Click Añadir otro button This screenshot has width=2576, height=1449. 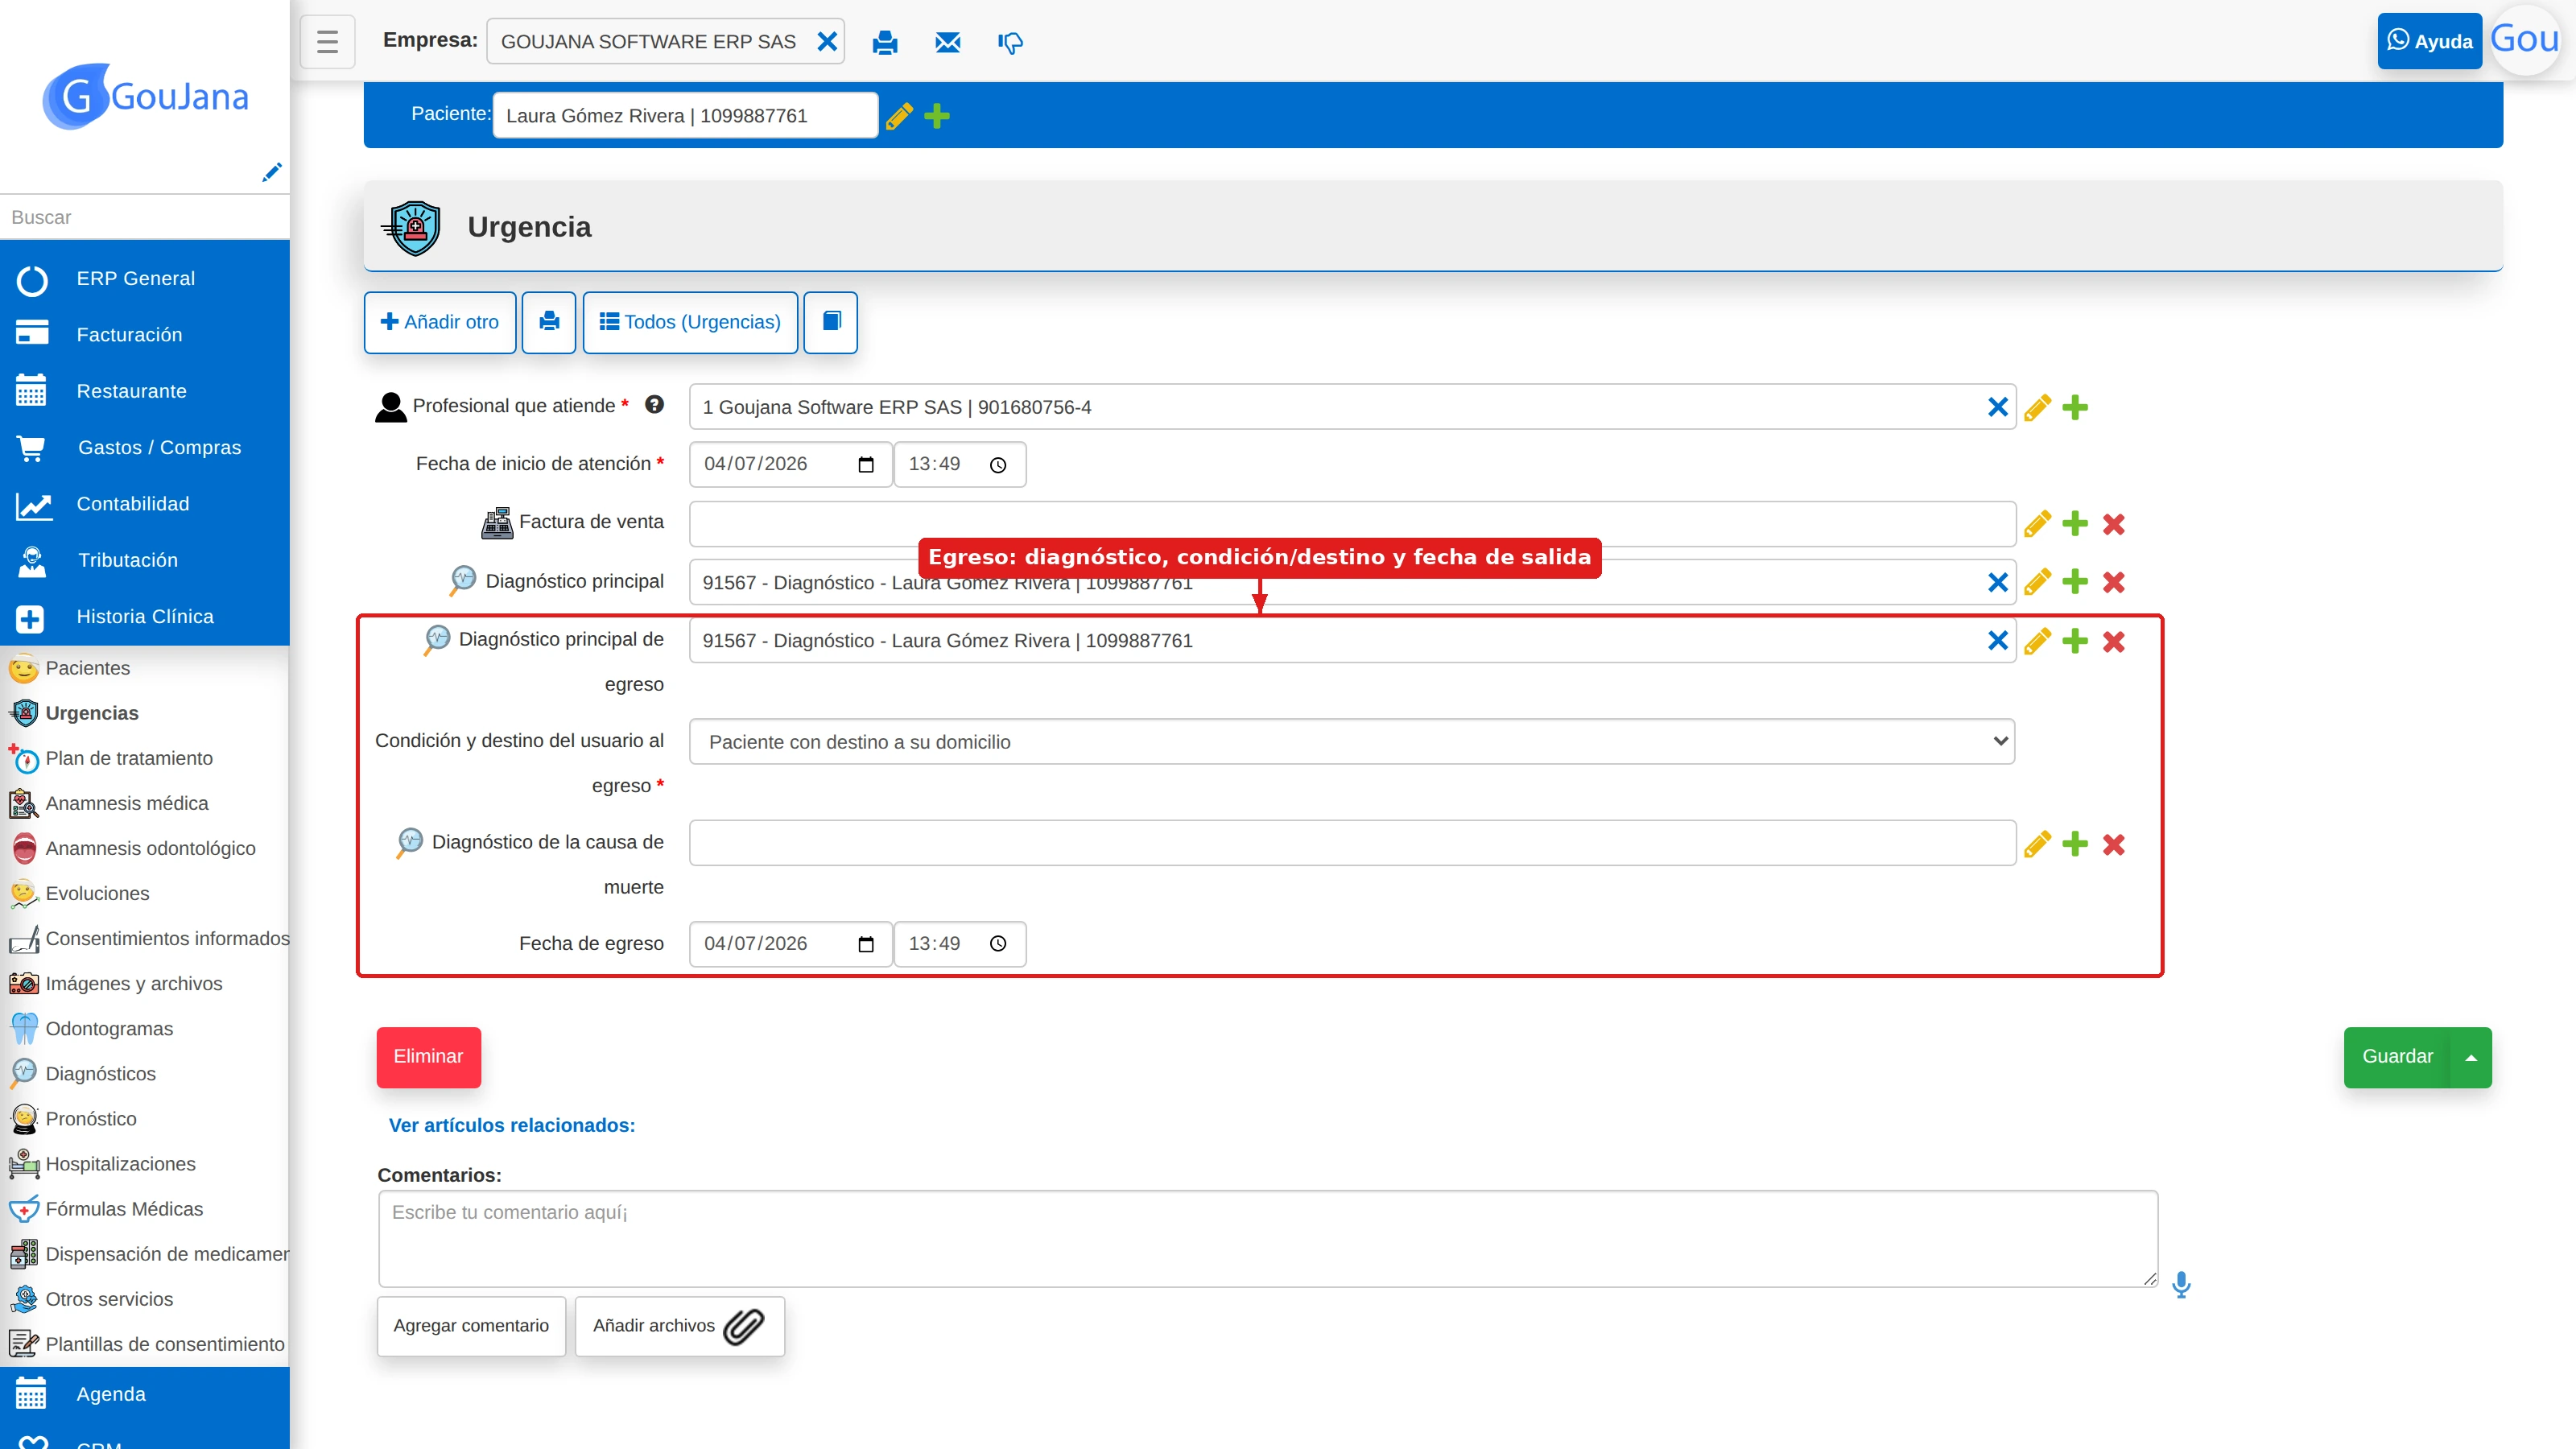click(x=440, y=322)
